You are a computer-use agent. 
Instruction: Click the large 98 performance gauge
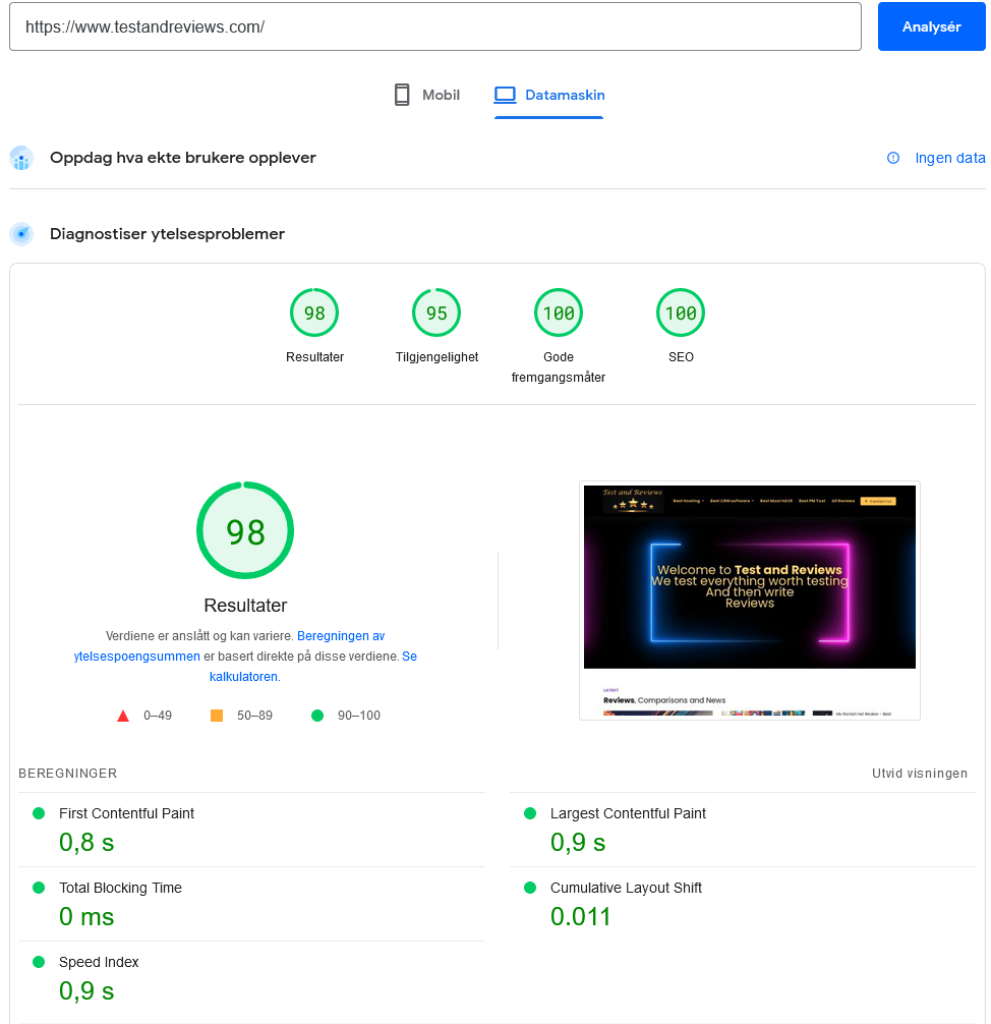tap(245, 530)
